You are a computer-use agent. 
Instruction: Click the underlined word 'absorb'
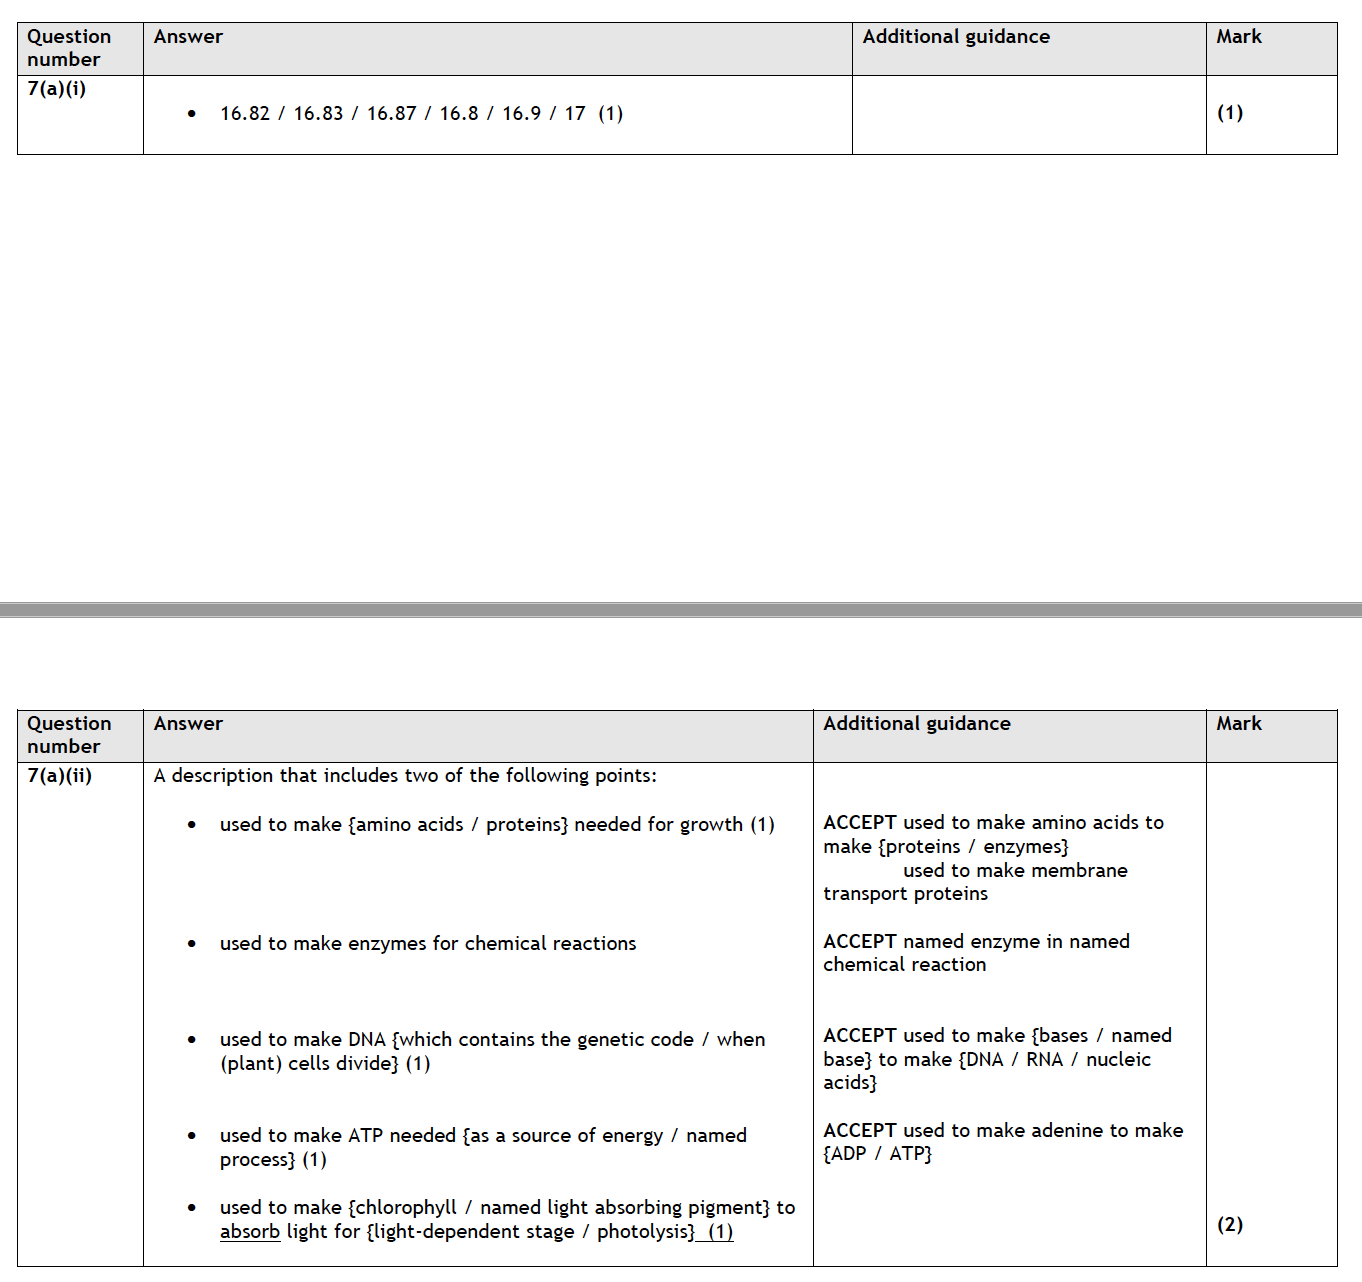click(x=250, y=1232)
